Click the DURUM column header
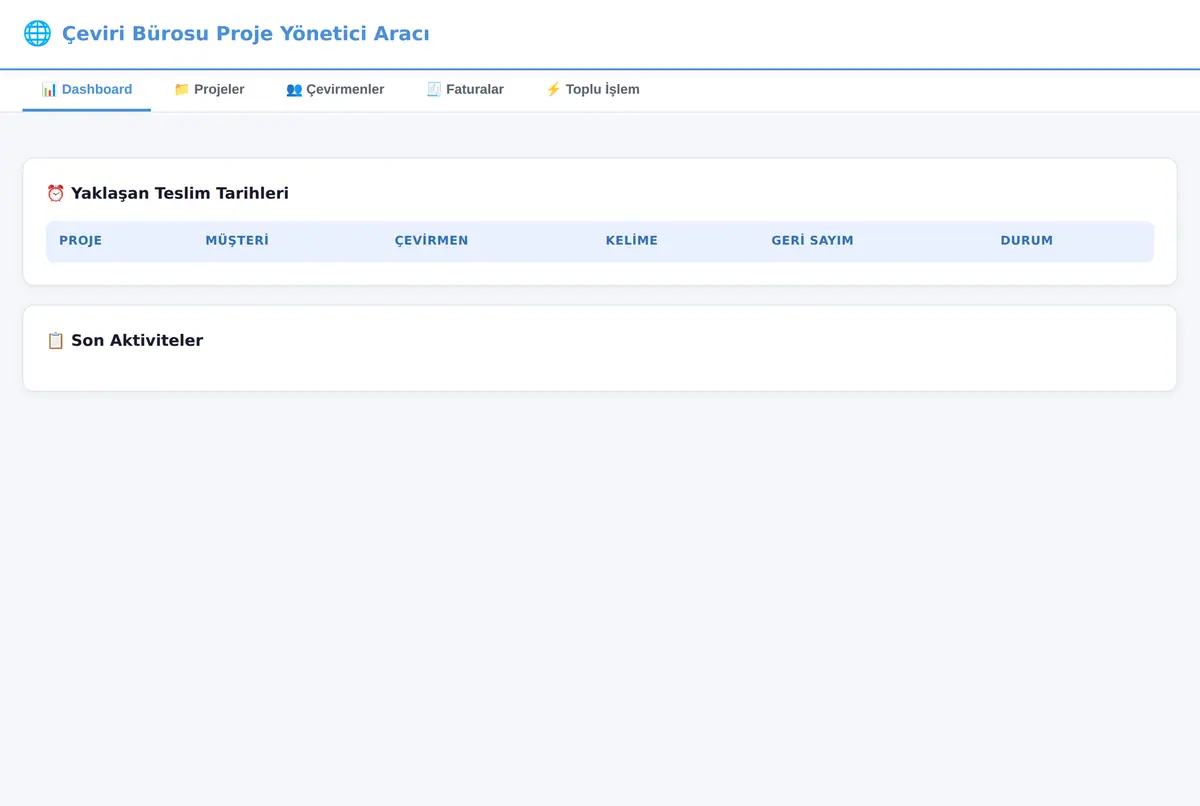Screen dimensions: 1200x806 pos(1071,241)
